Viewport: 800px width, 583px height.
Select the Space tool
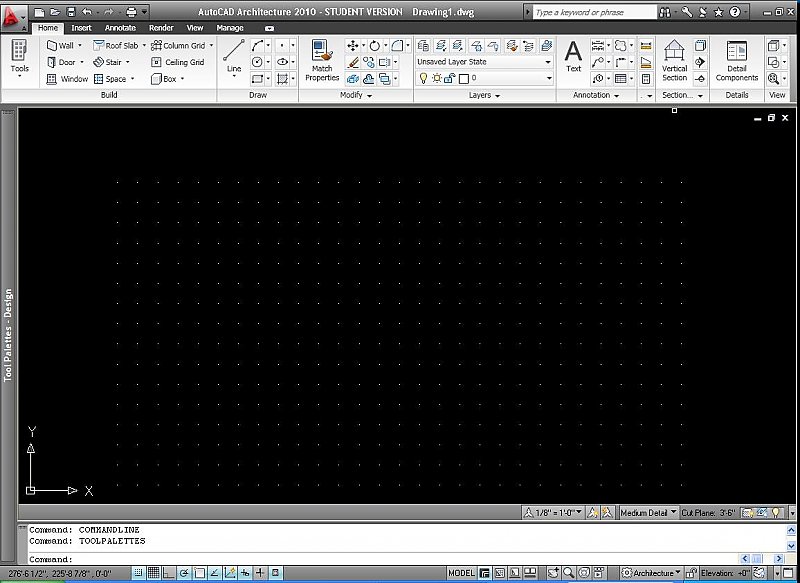pos(110,79)
